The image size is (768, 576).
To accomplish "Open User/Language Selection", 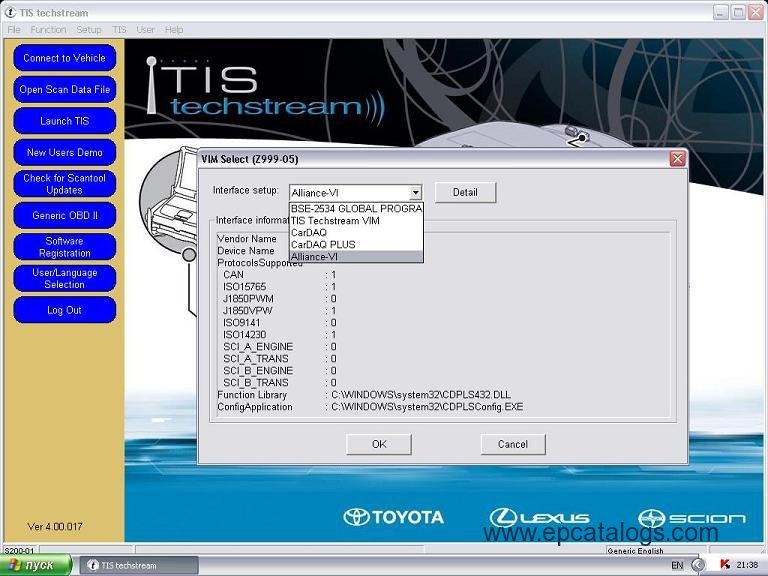I will tap(64, 278).
